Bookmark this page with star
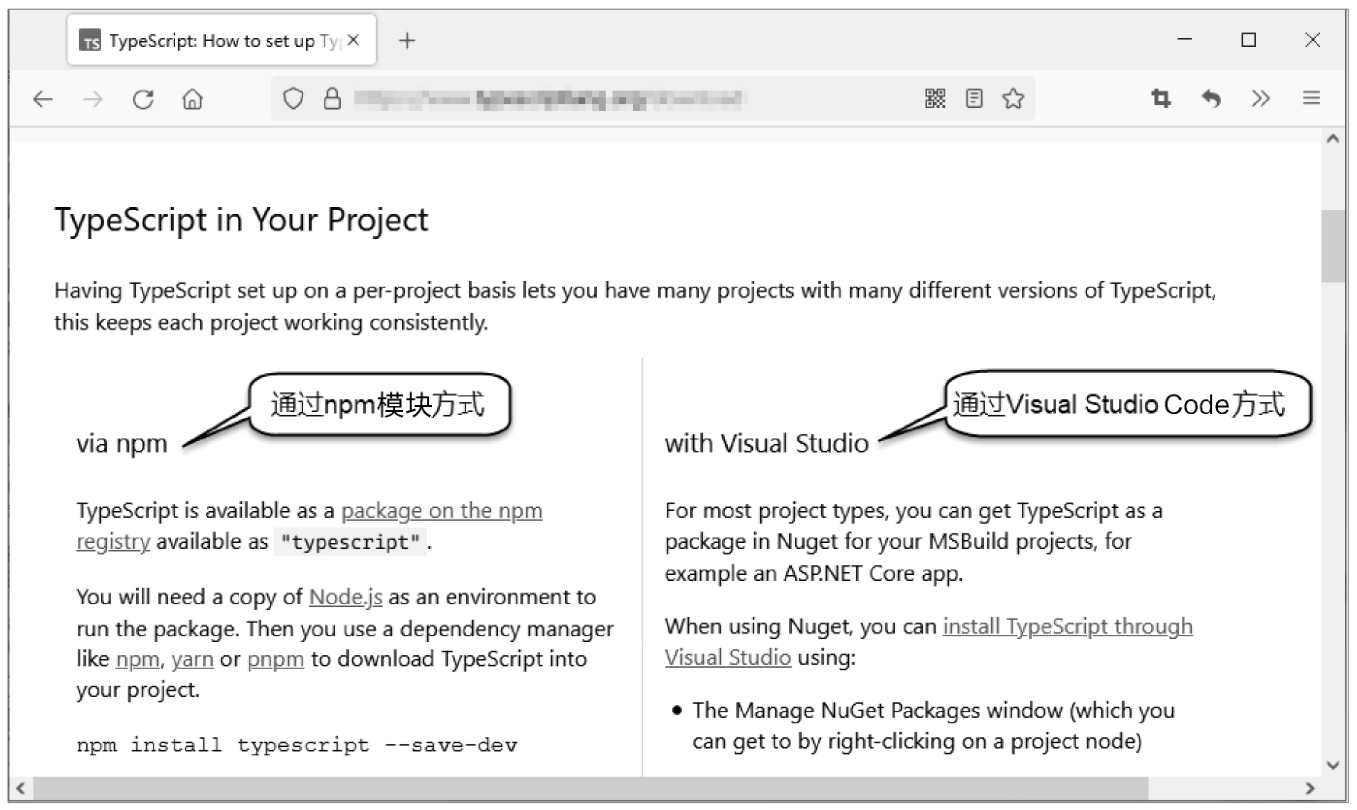Screen dimensions: 1357x810 [x=1014, y=98]
